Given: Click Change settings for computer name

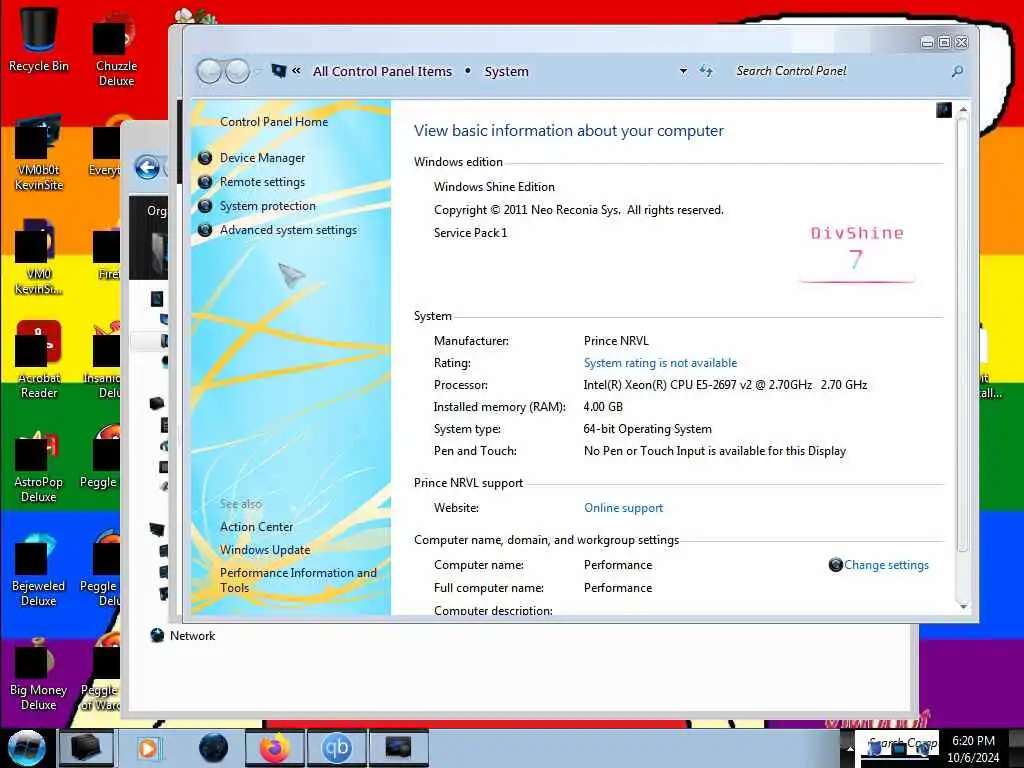Looking at the screenshot, I should point(886,565).
